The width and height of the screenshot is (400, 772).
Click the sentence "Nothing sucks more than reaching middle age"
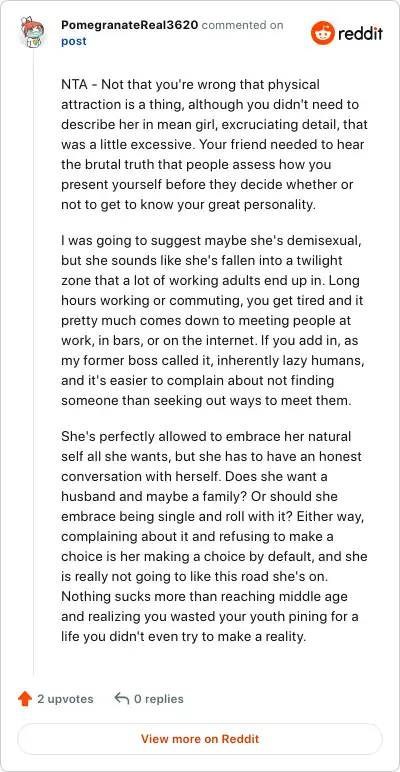point(204,596)
